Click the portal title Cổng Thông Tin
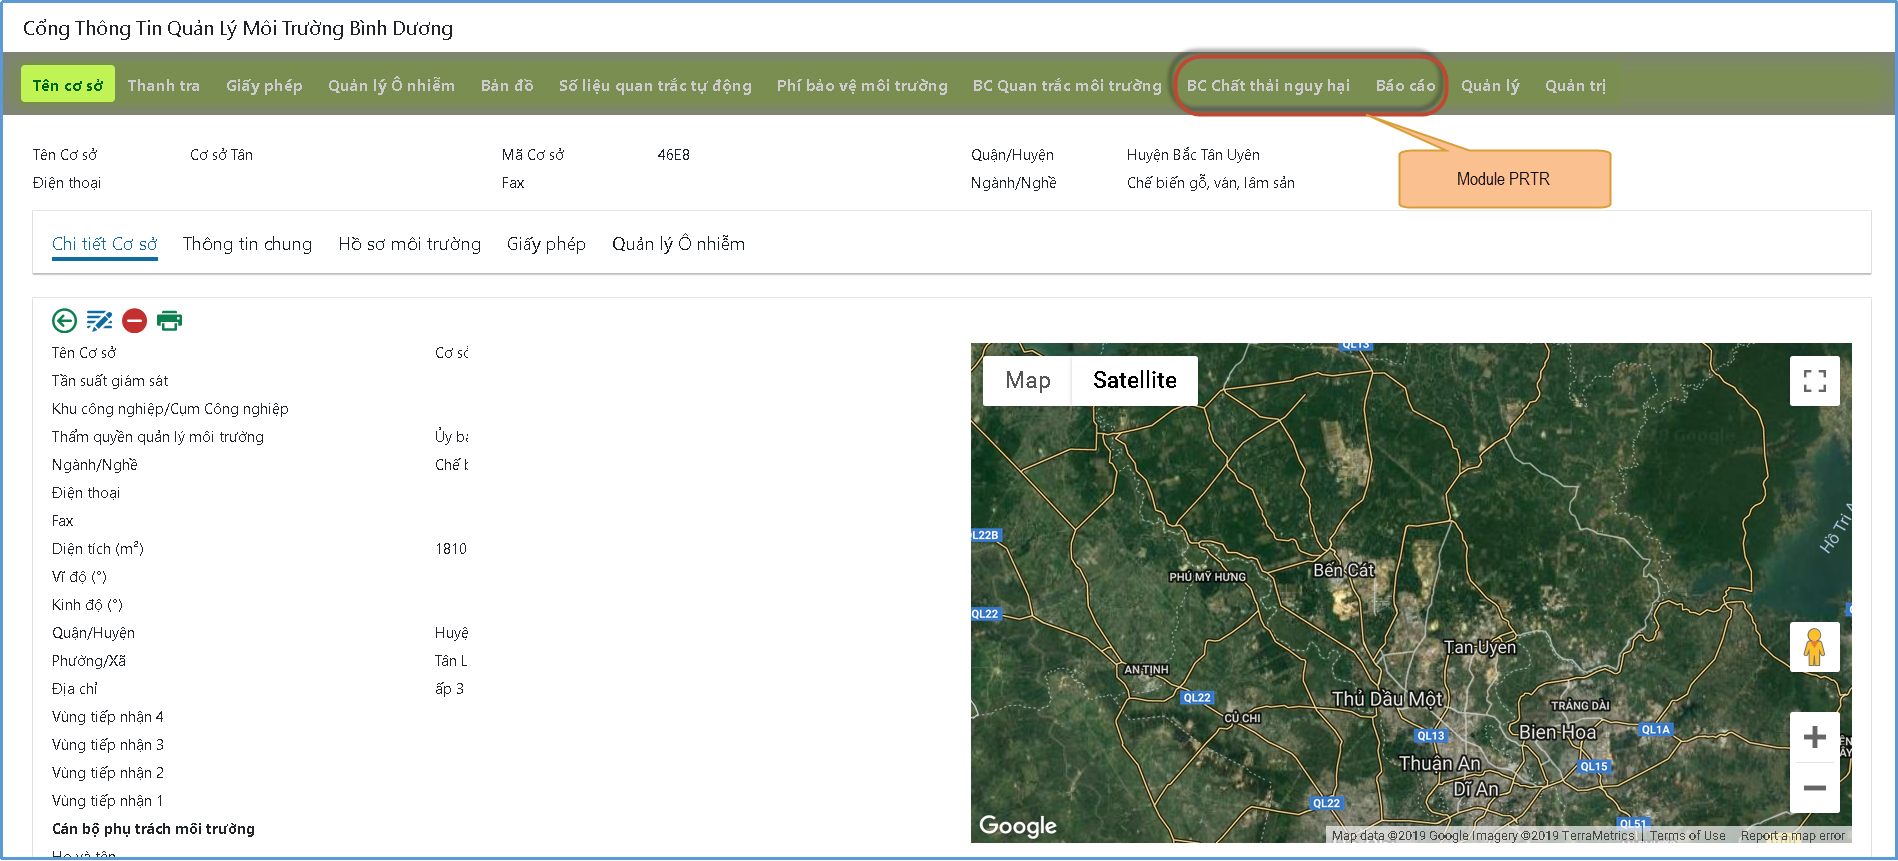 tap(238, 28)
